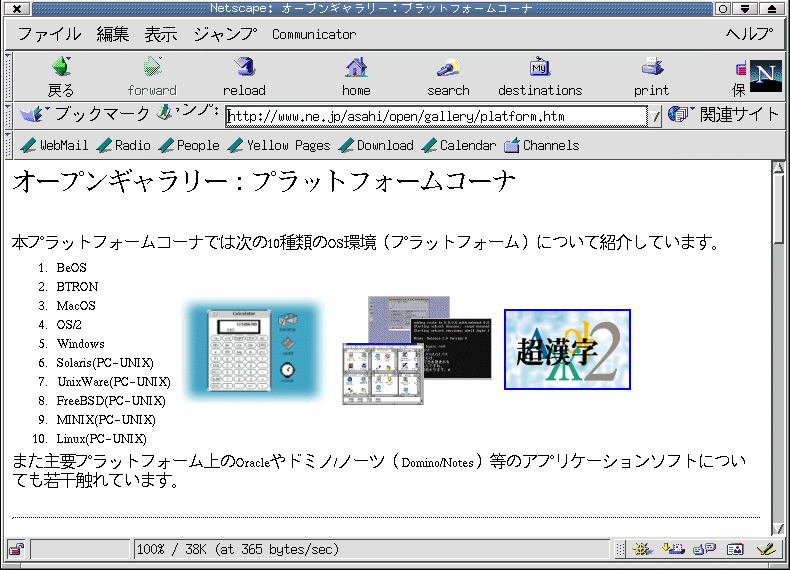This screenshot has height=570, width=790.
Task: Open Mailbox from component bar
Action: click(673, 548)
